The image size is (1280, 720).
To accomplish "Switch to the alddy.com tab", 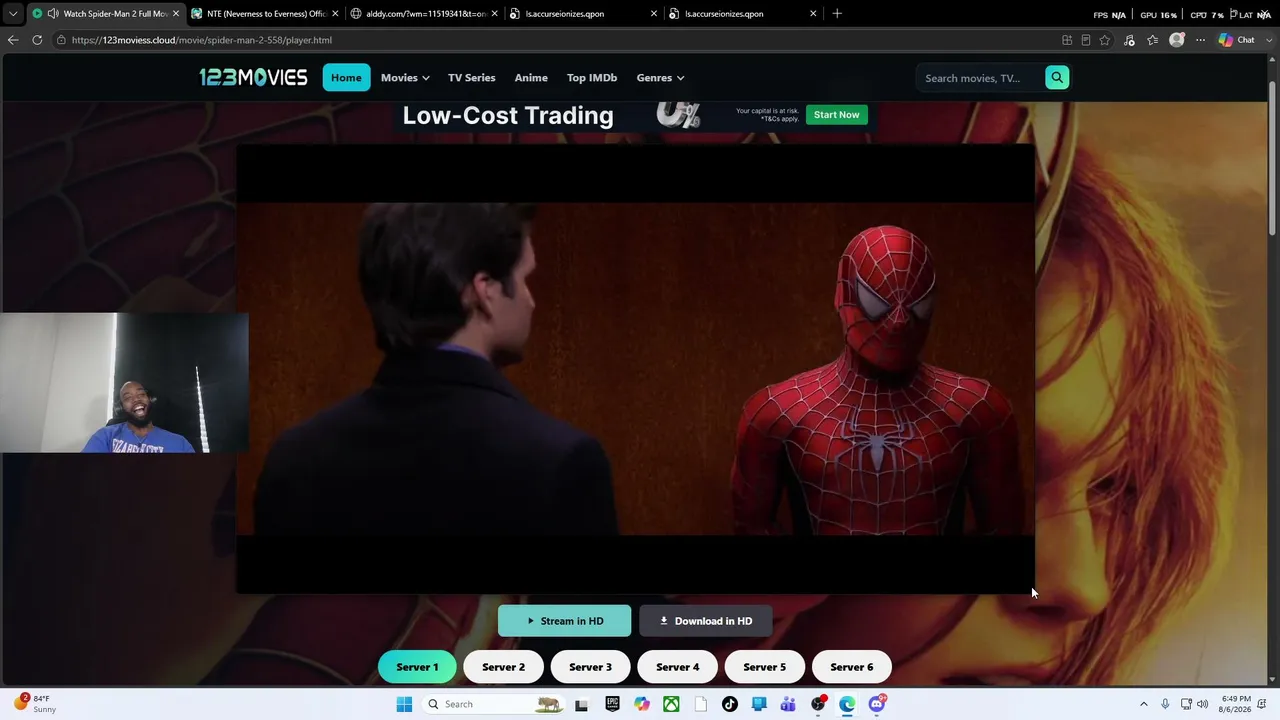I will click(425, 14).
